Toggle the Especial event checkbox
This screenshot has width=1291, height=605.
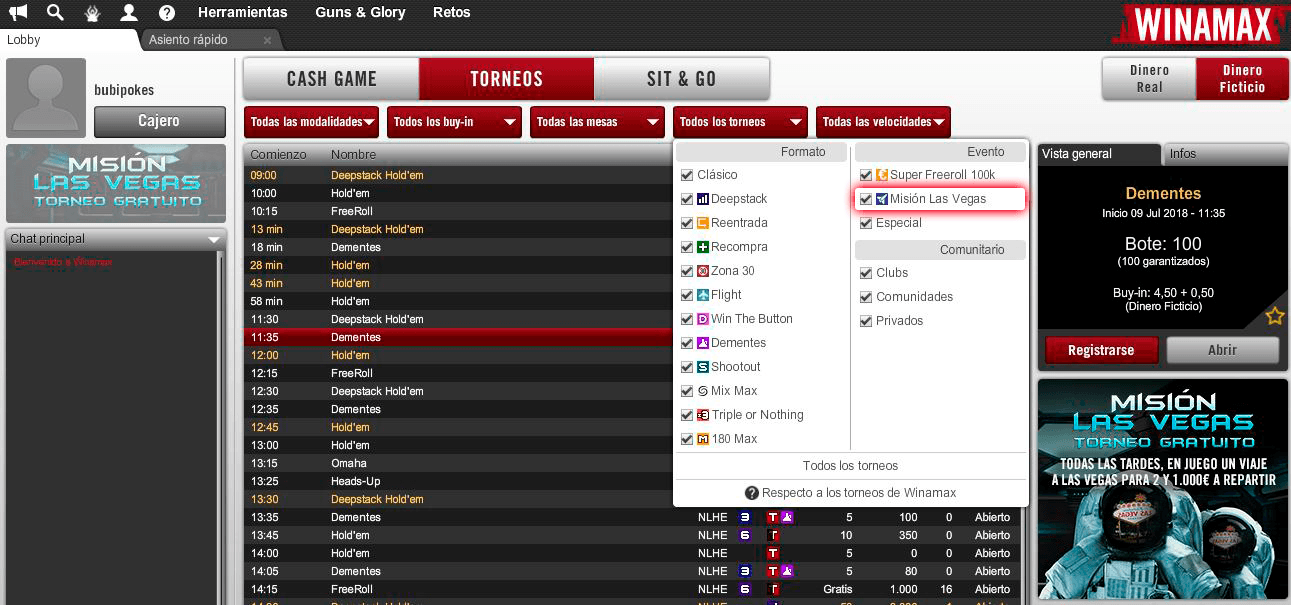tap(866, 223)
